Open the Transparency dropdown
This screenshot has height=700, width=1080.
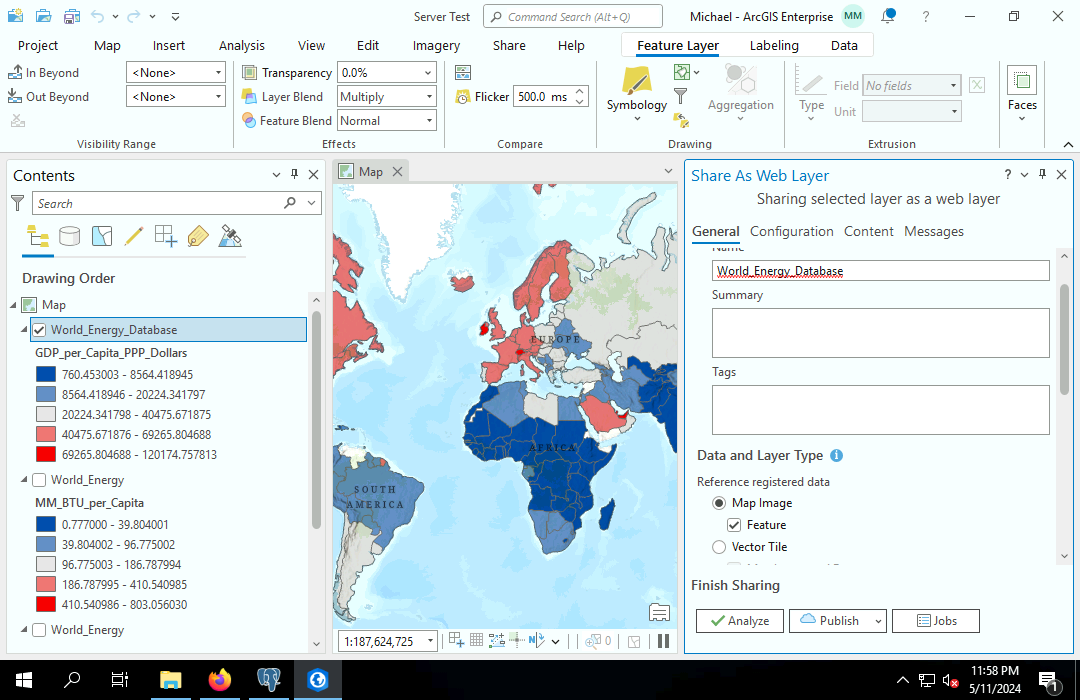click(x=429, y=73)
